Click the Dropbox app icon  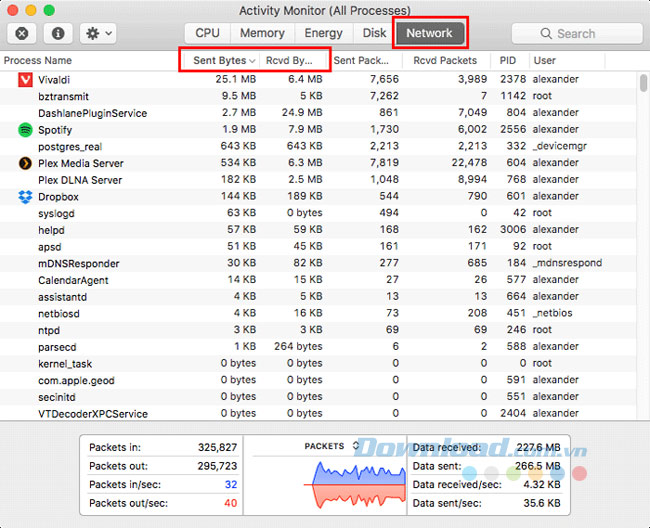coord(25,197)
